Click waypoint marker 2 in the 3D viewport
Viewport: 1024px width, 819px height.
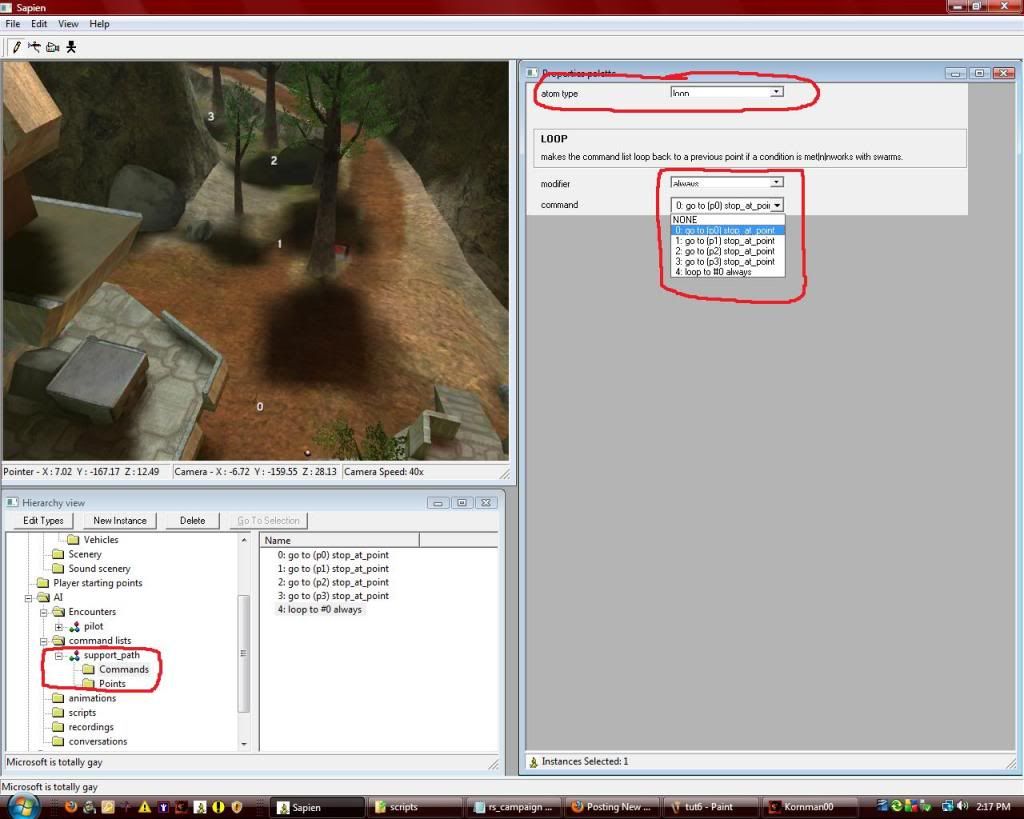[x=274, y=161]
